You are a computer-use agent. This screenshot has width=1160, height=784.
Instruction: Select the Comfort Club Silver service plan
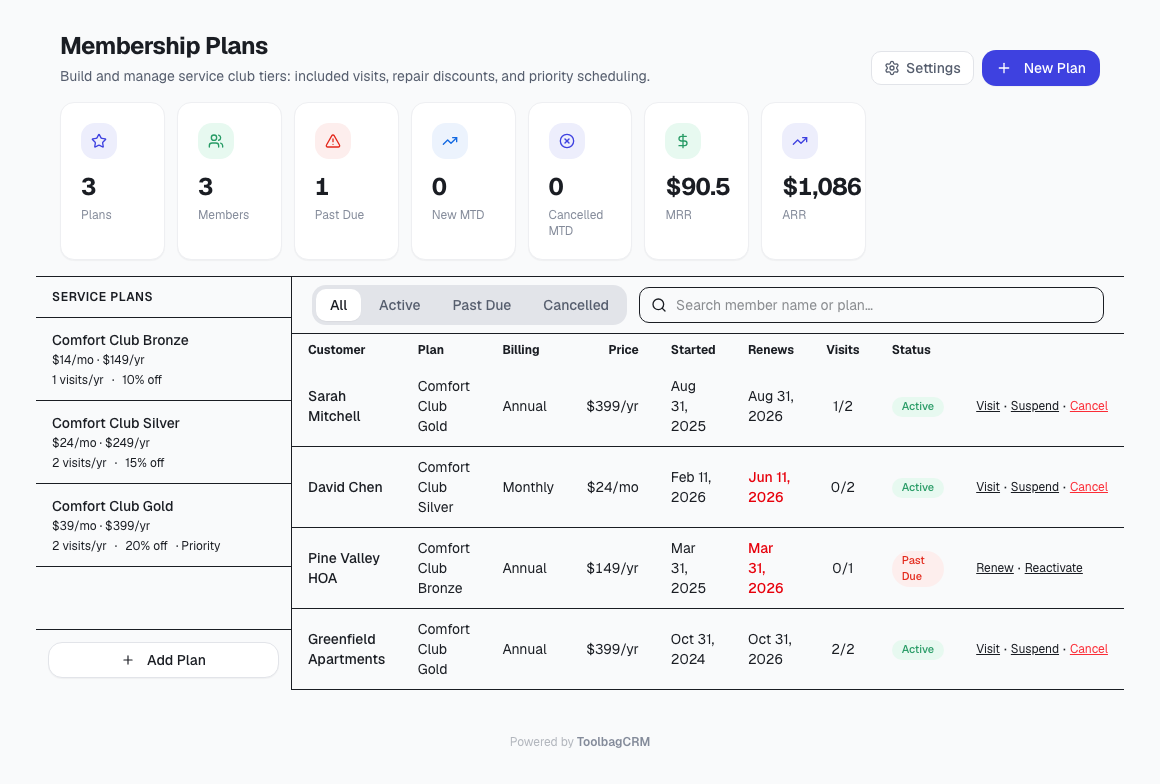[163, 442]
